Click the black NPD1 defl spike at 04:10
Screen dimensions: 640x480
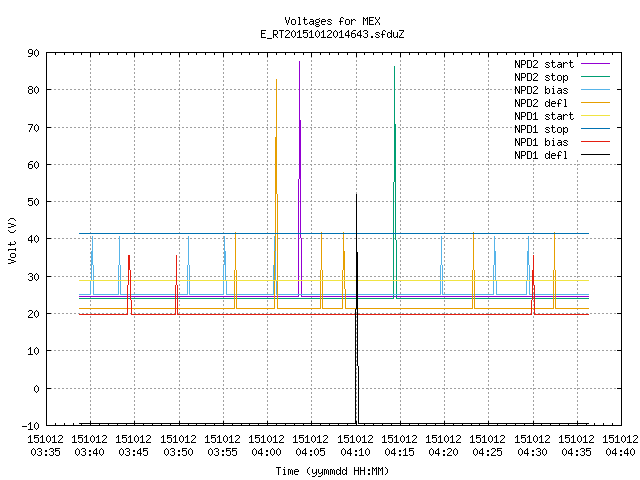coord(357,308)
